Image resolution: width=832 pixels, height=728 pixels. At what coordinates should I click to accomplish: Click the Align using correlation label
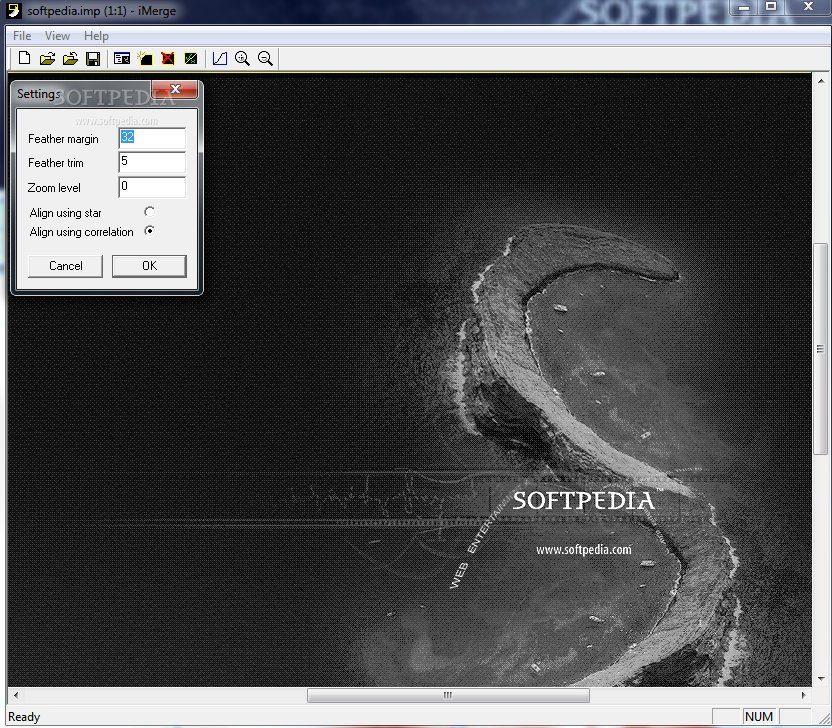81,232
